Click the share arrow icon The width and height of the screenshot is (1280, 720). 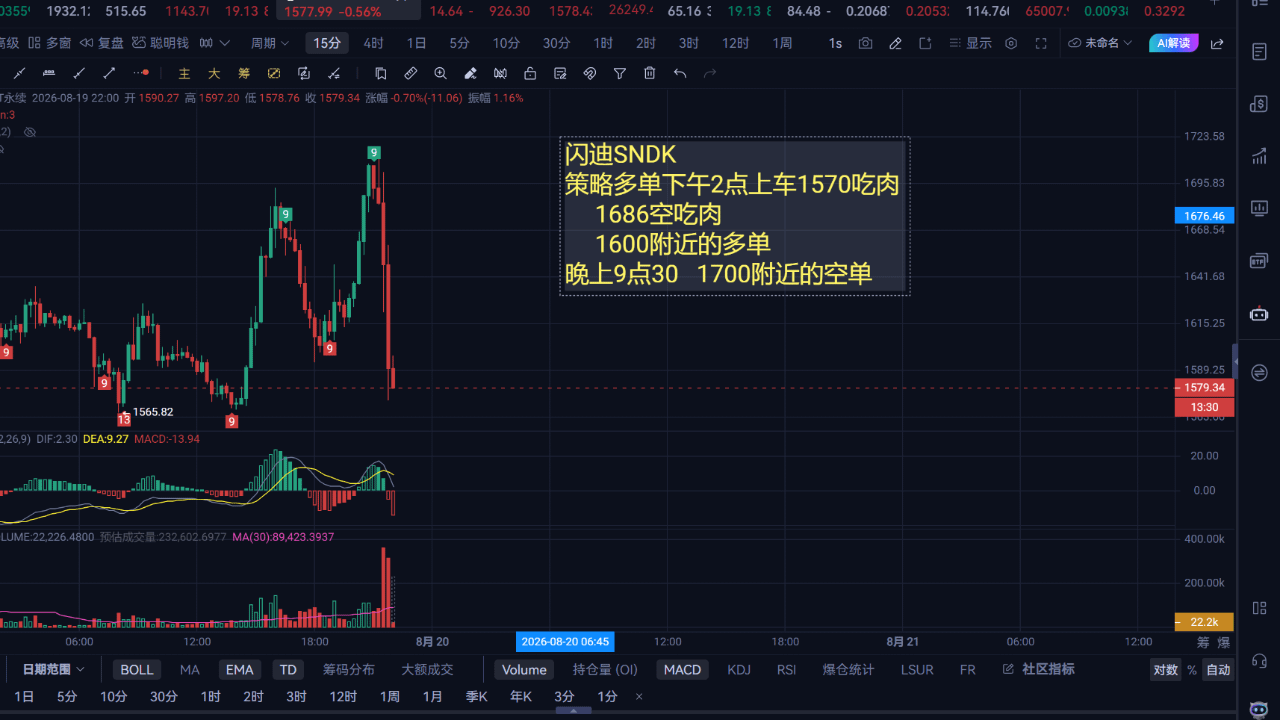1217,44
